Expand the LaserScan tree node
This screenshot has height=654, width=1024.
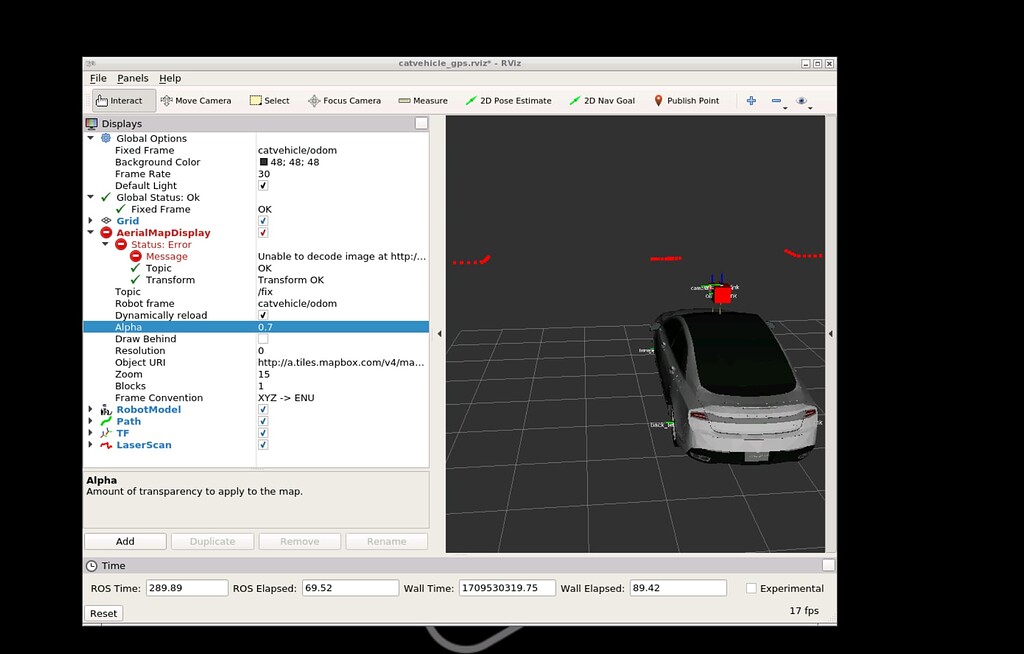[x=91, y=445]
